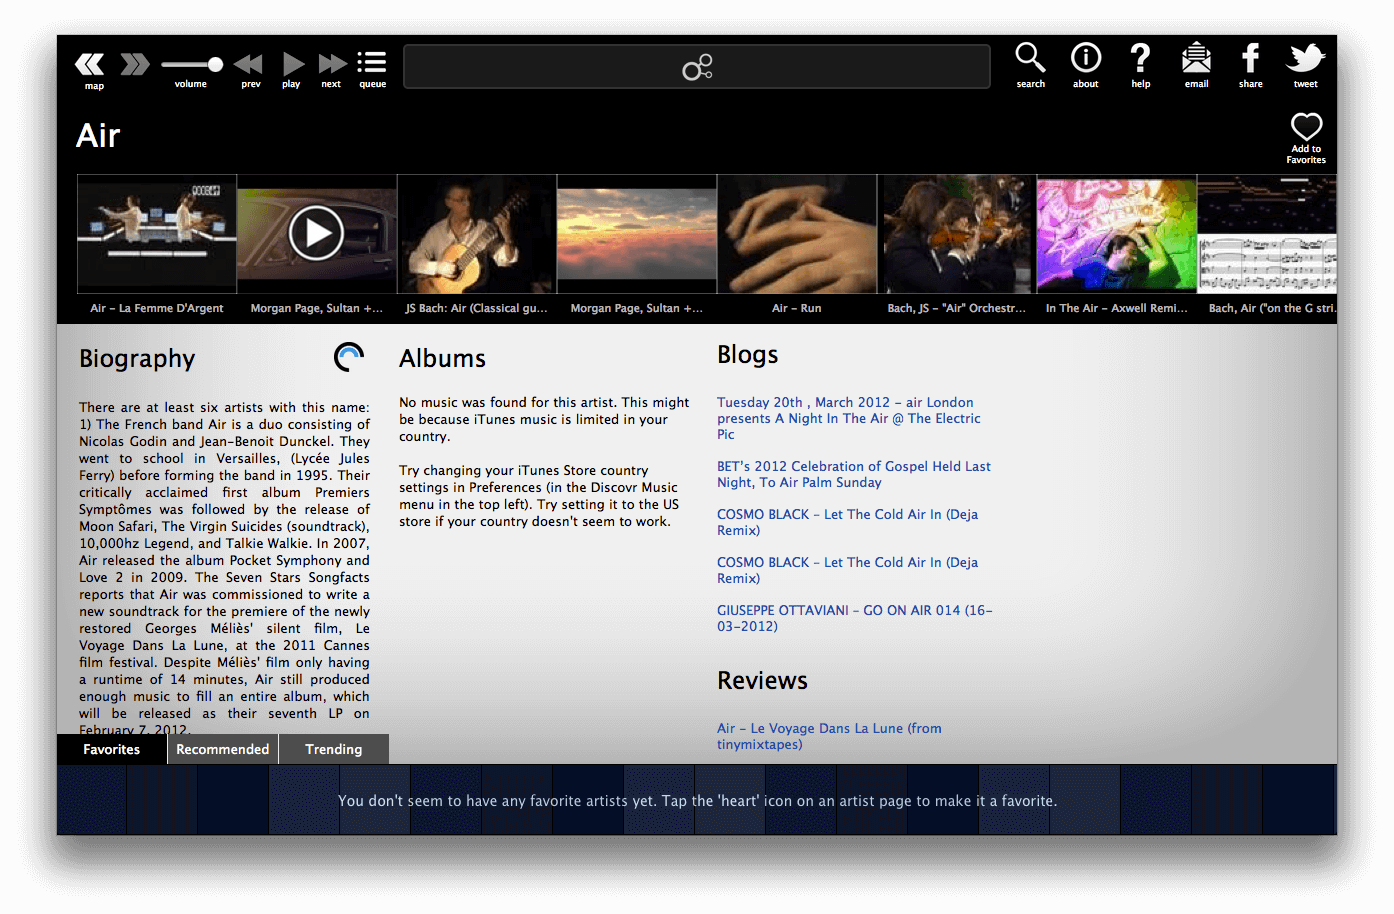Open In The Air – Axwell Remix video
1394x914 pixels.
[1117, 235]
